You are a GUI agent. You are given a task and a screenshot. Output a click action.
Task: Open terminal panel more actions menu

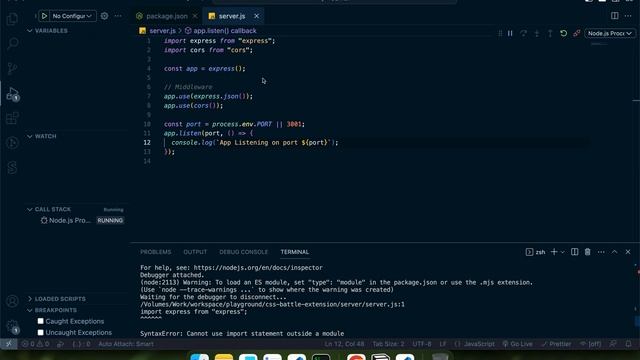(x=601, y=252)
